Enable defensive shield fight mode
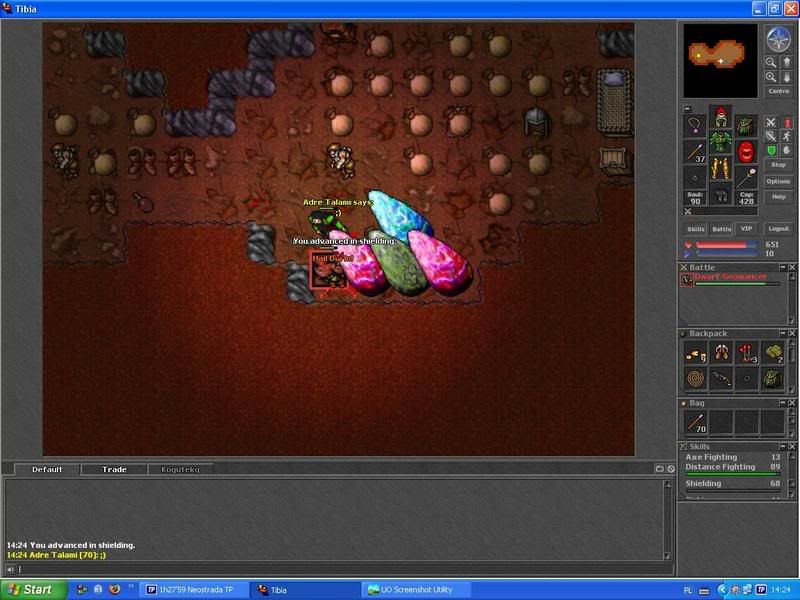Viewport: 800px width, 600px height. (x=771, y=150)
